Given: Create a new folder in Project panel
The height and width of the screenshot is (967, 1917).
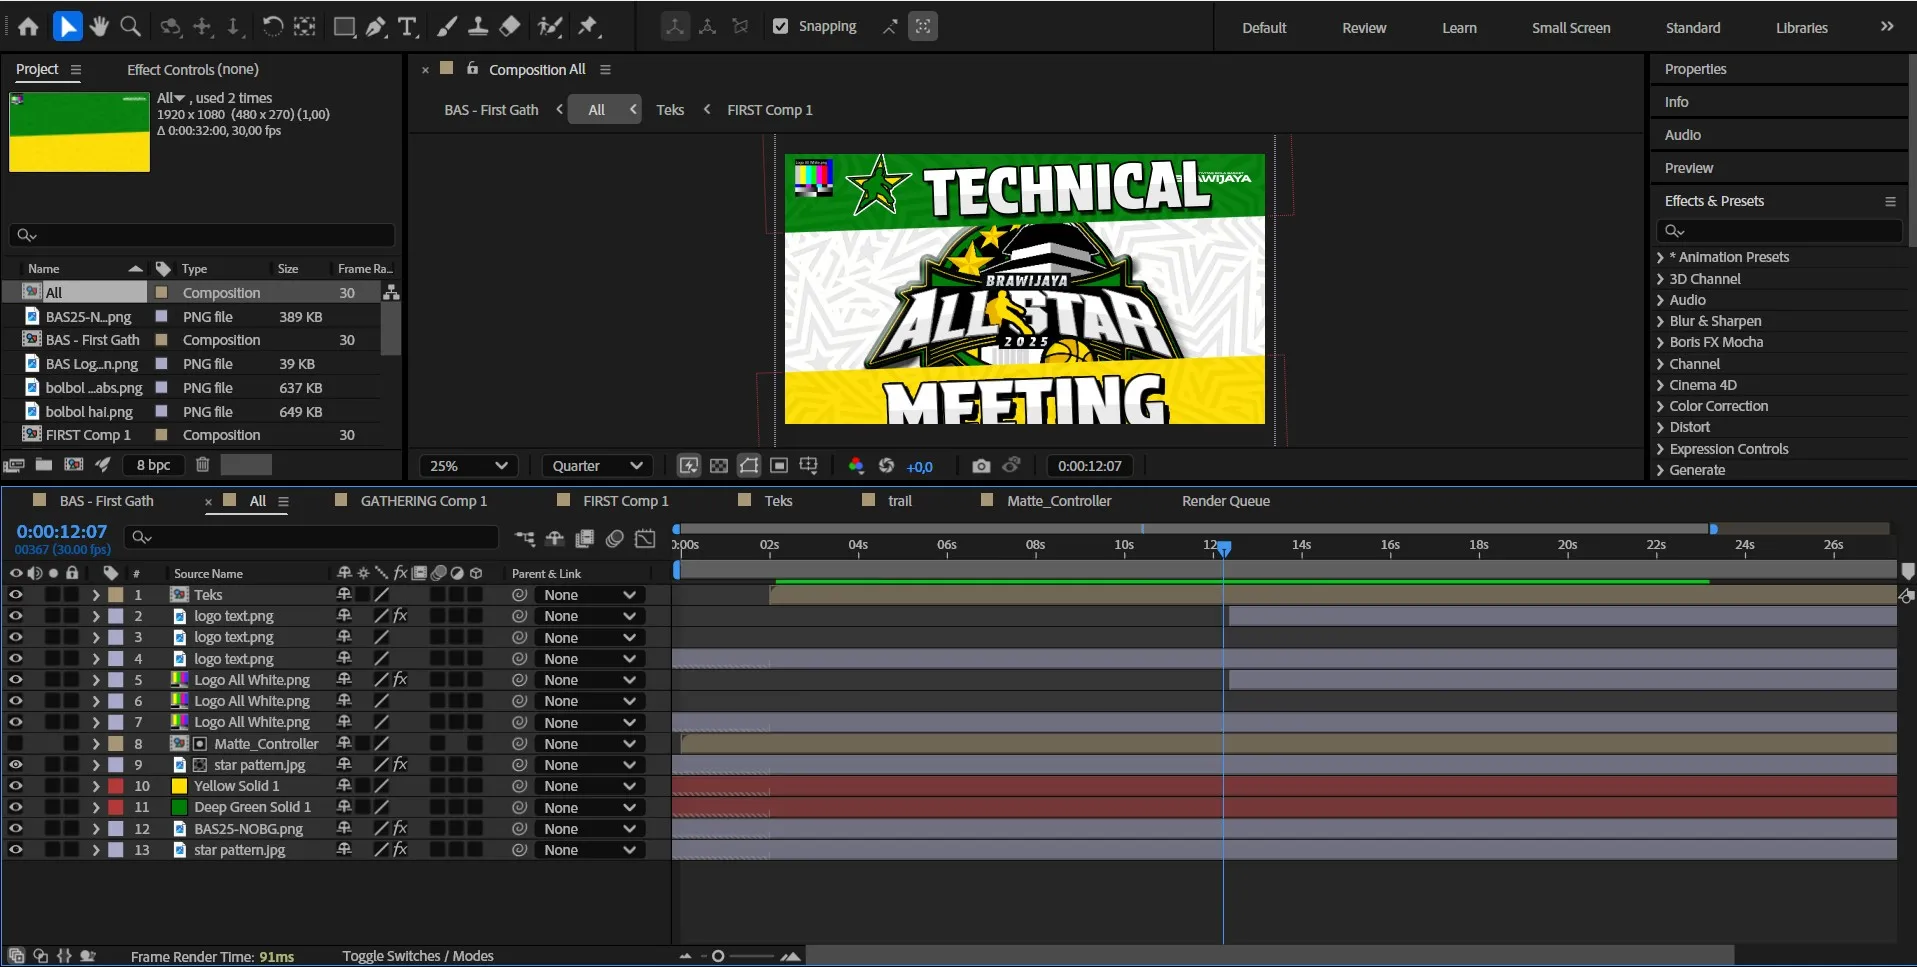Looking at the screenshot, I should [44, 464].
